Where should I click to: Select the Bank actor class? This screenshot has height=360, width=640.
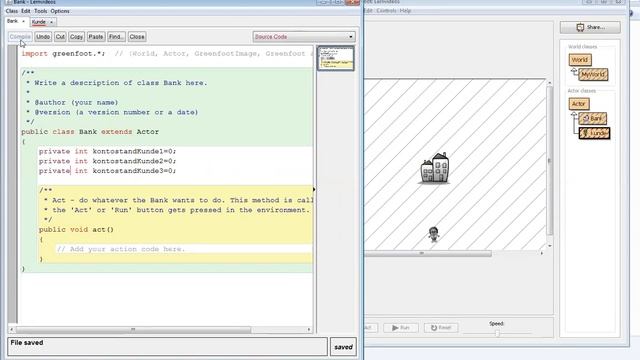click(x=593, y=119)
